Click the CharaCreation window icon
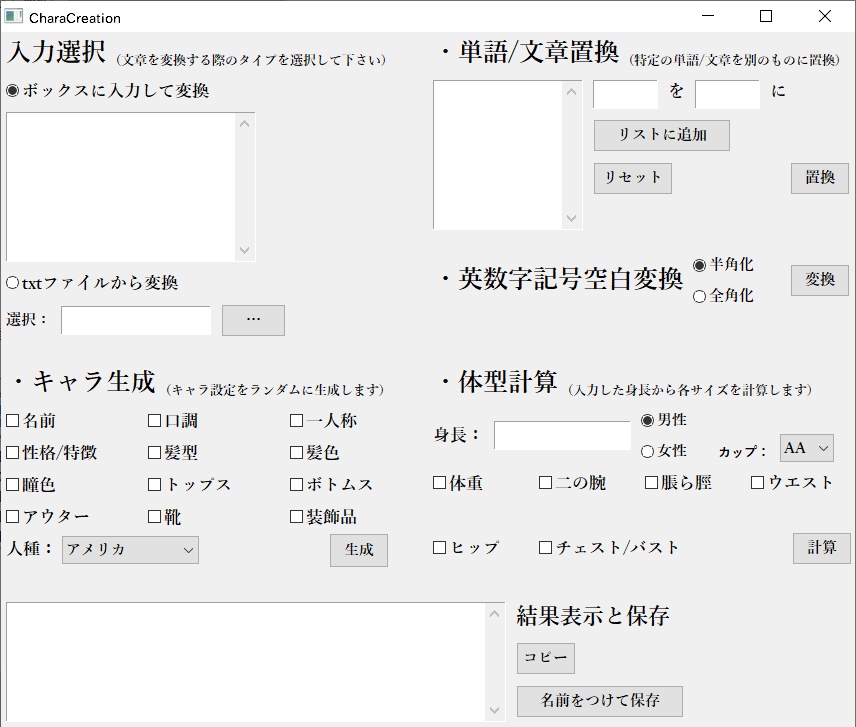856x727 pixels. coord(14,16)
